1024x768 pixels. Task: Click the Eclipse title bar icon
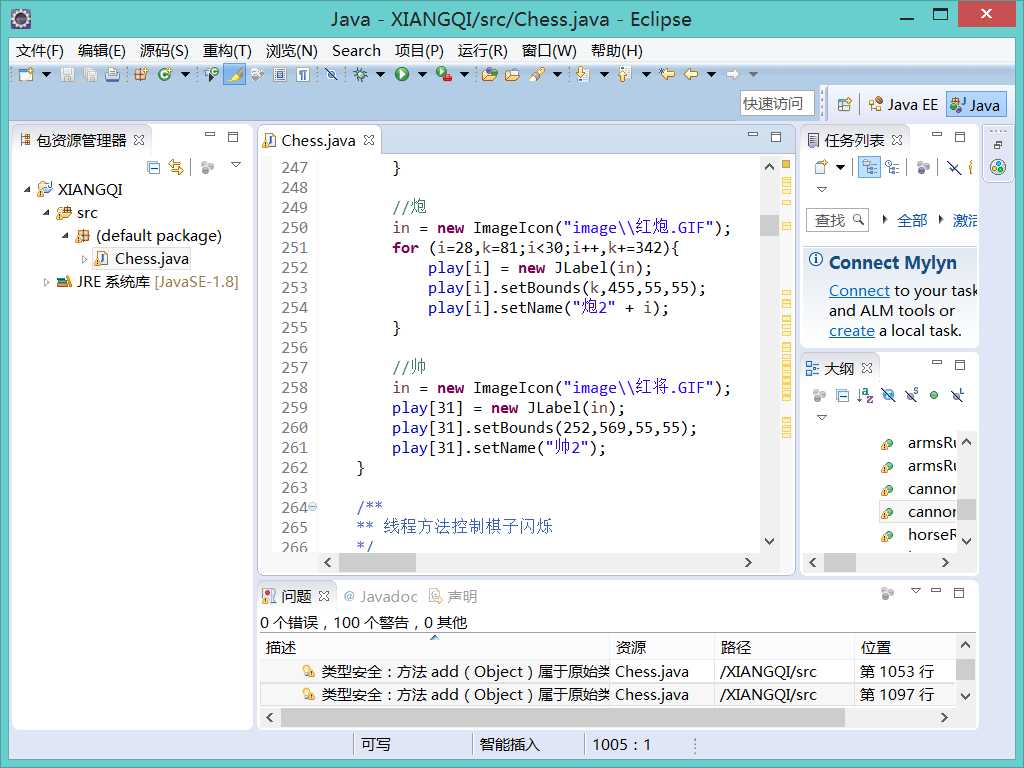[21, 19]
